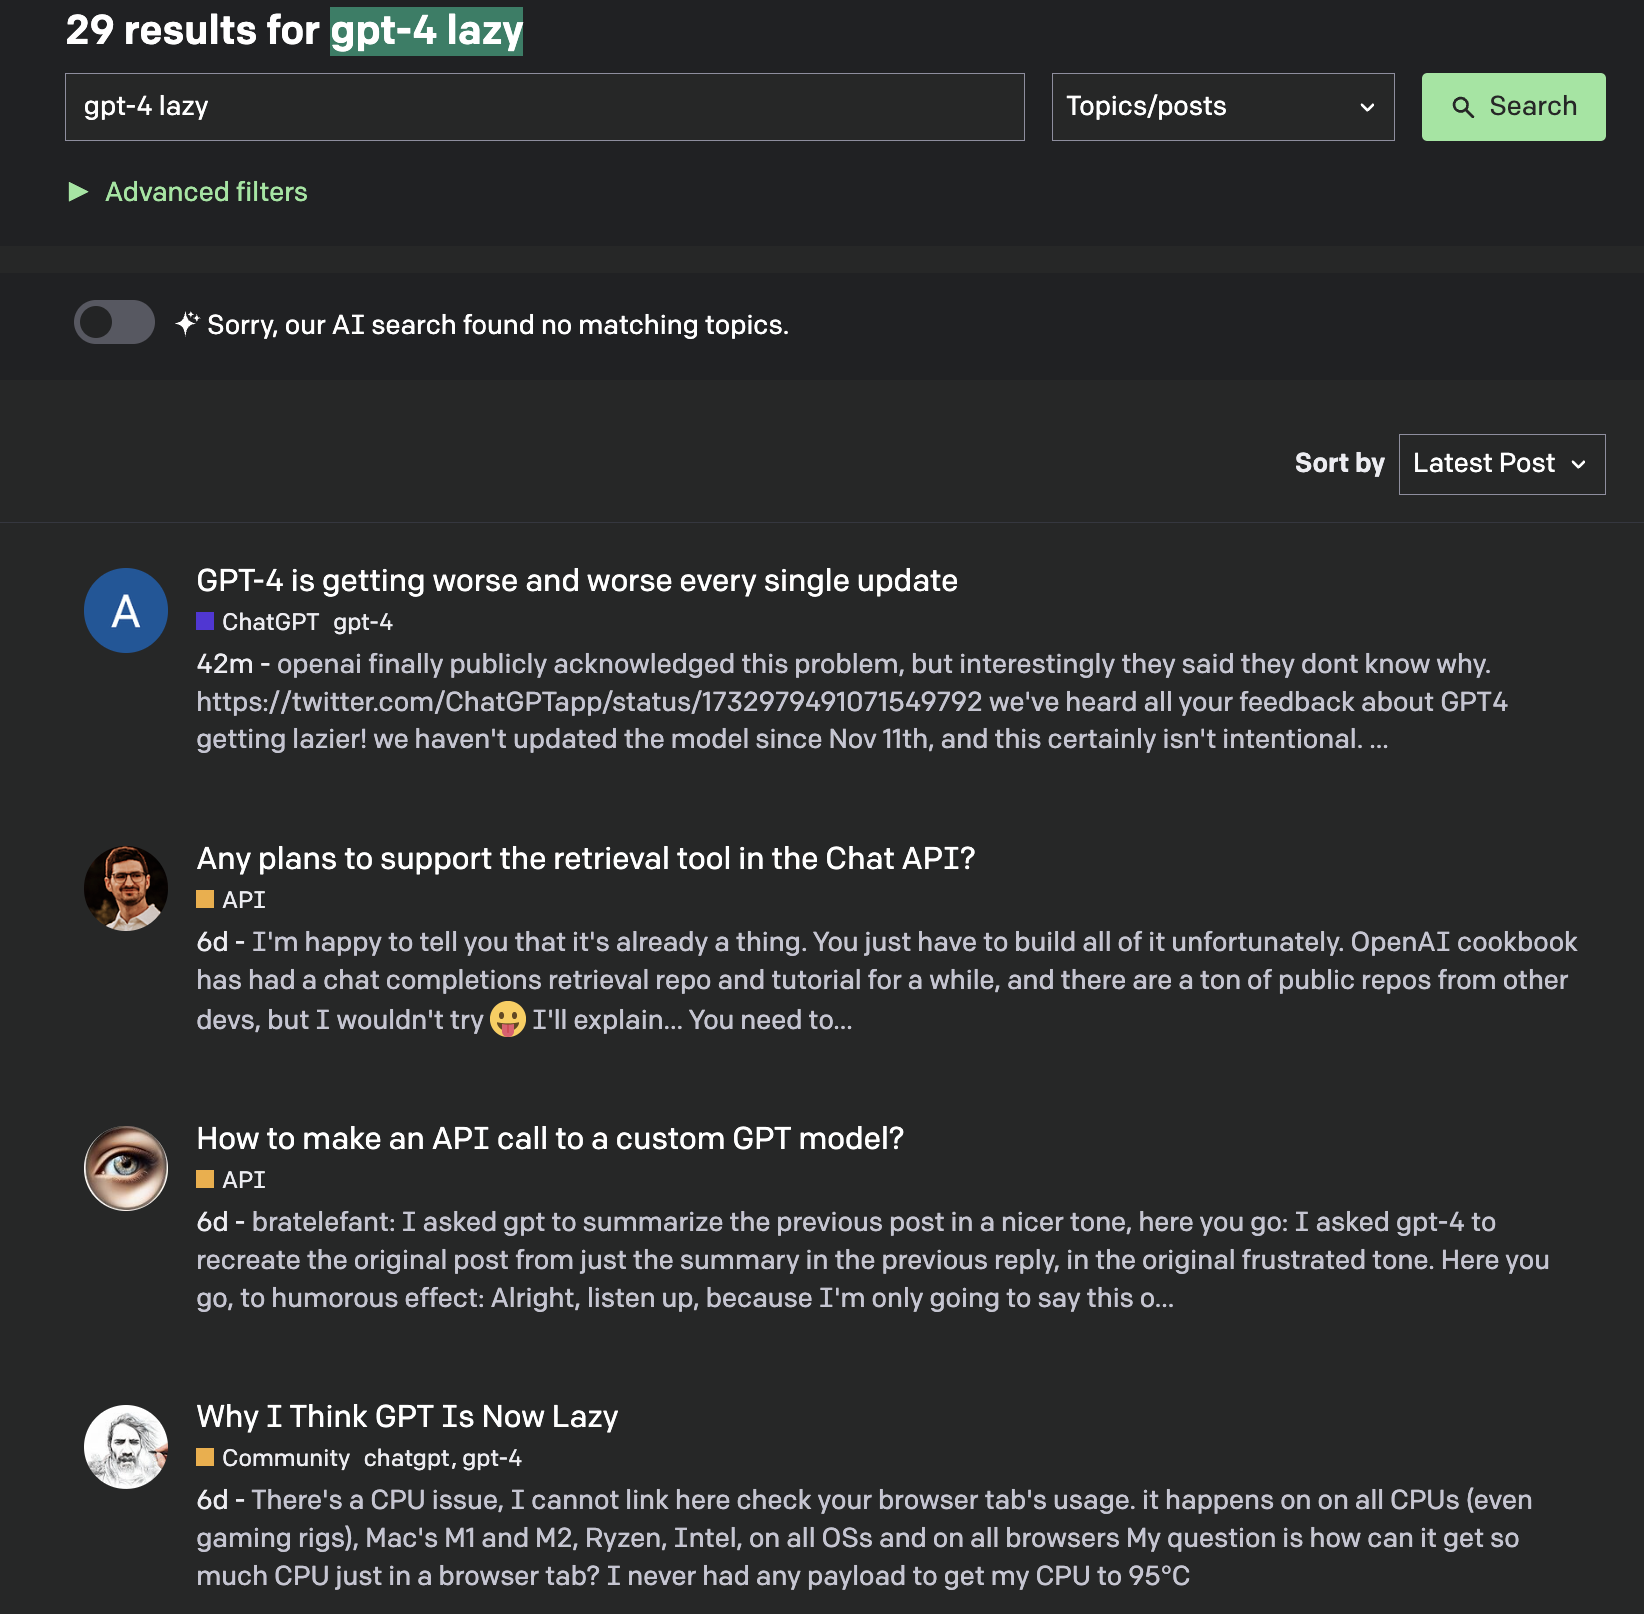Follow the twitter.com ChatGPTapp status link
This screenshot has height=1614, width=1644.
coord(590,701)
